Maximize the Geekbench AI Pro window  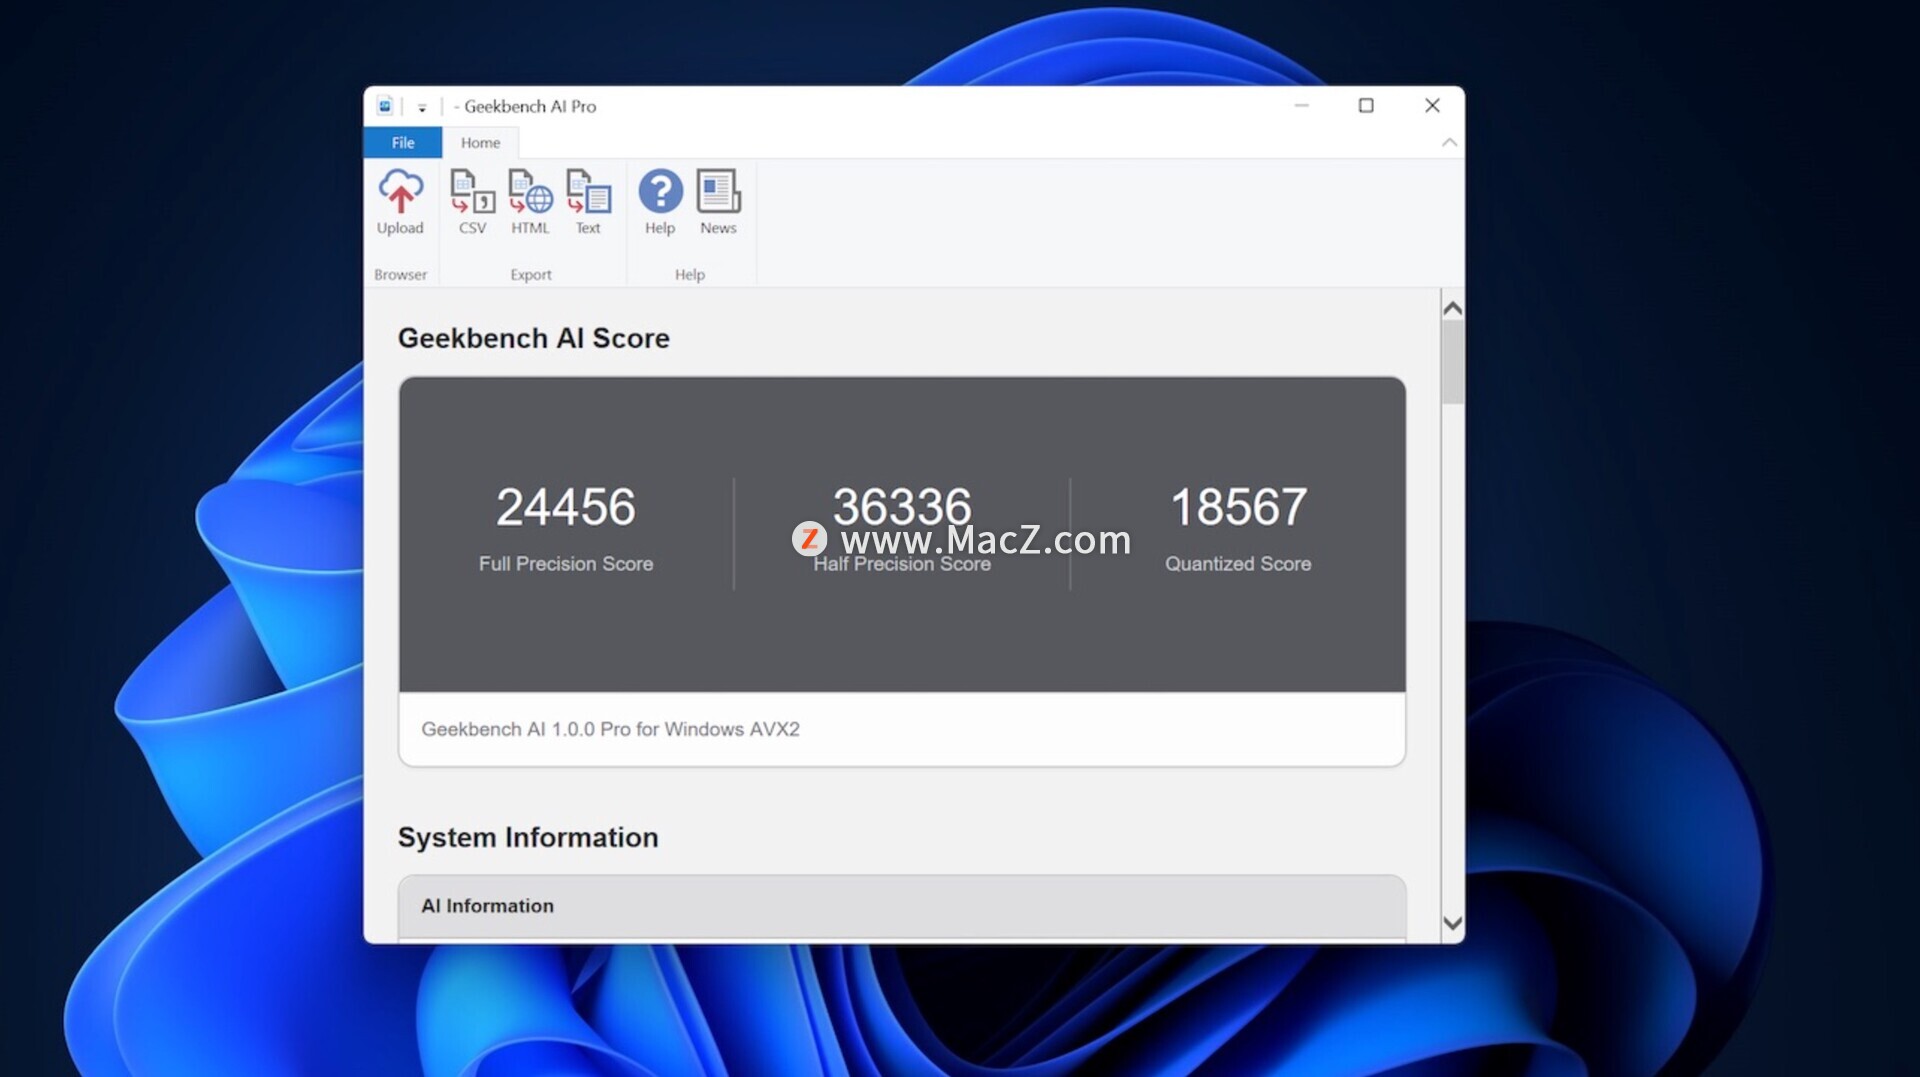coord(1366,106)
